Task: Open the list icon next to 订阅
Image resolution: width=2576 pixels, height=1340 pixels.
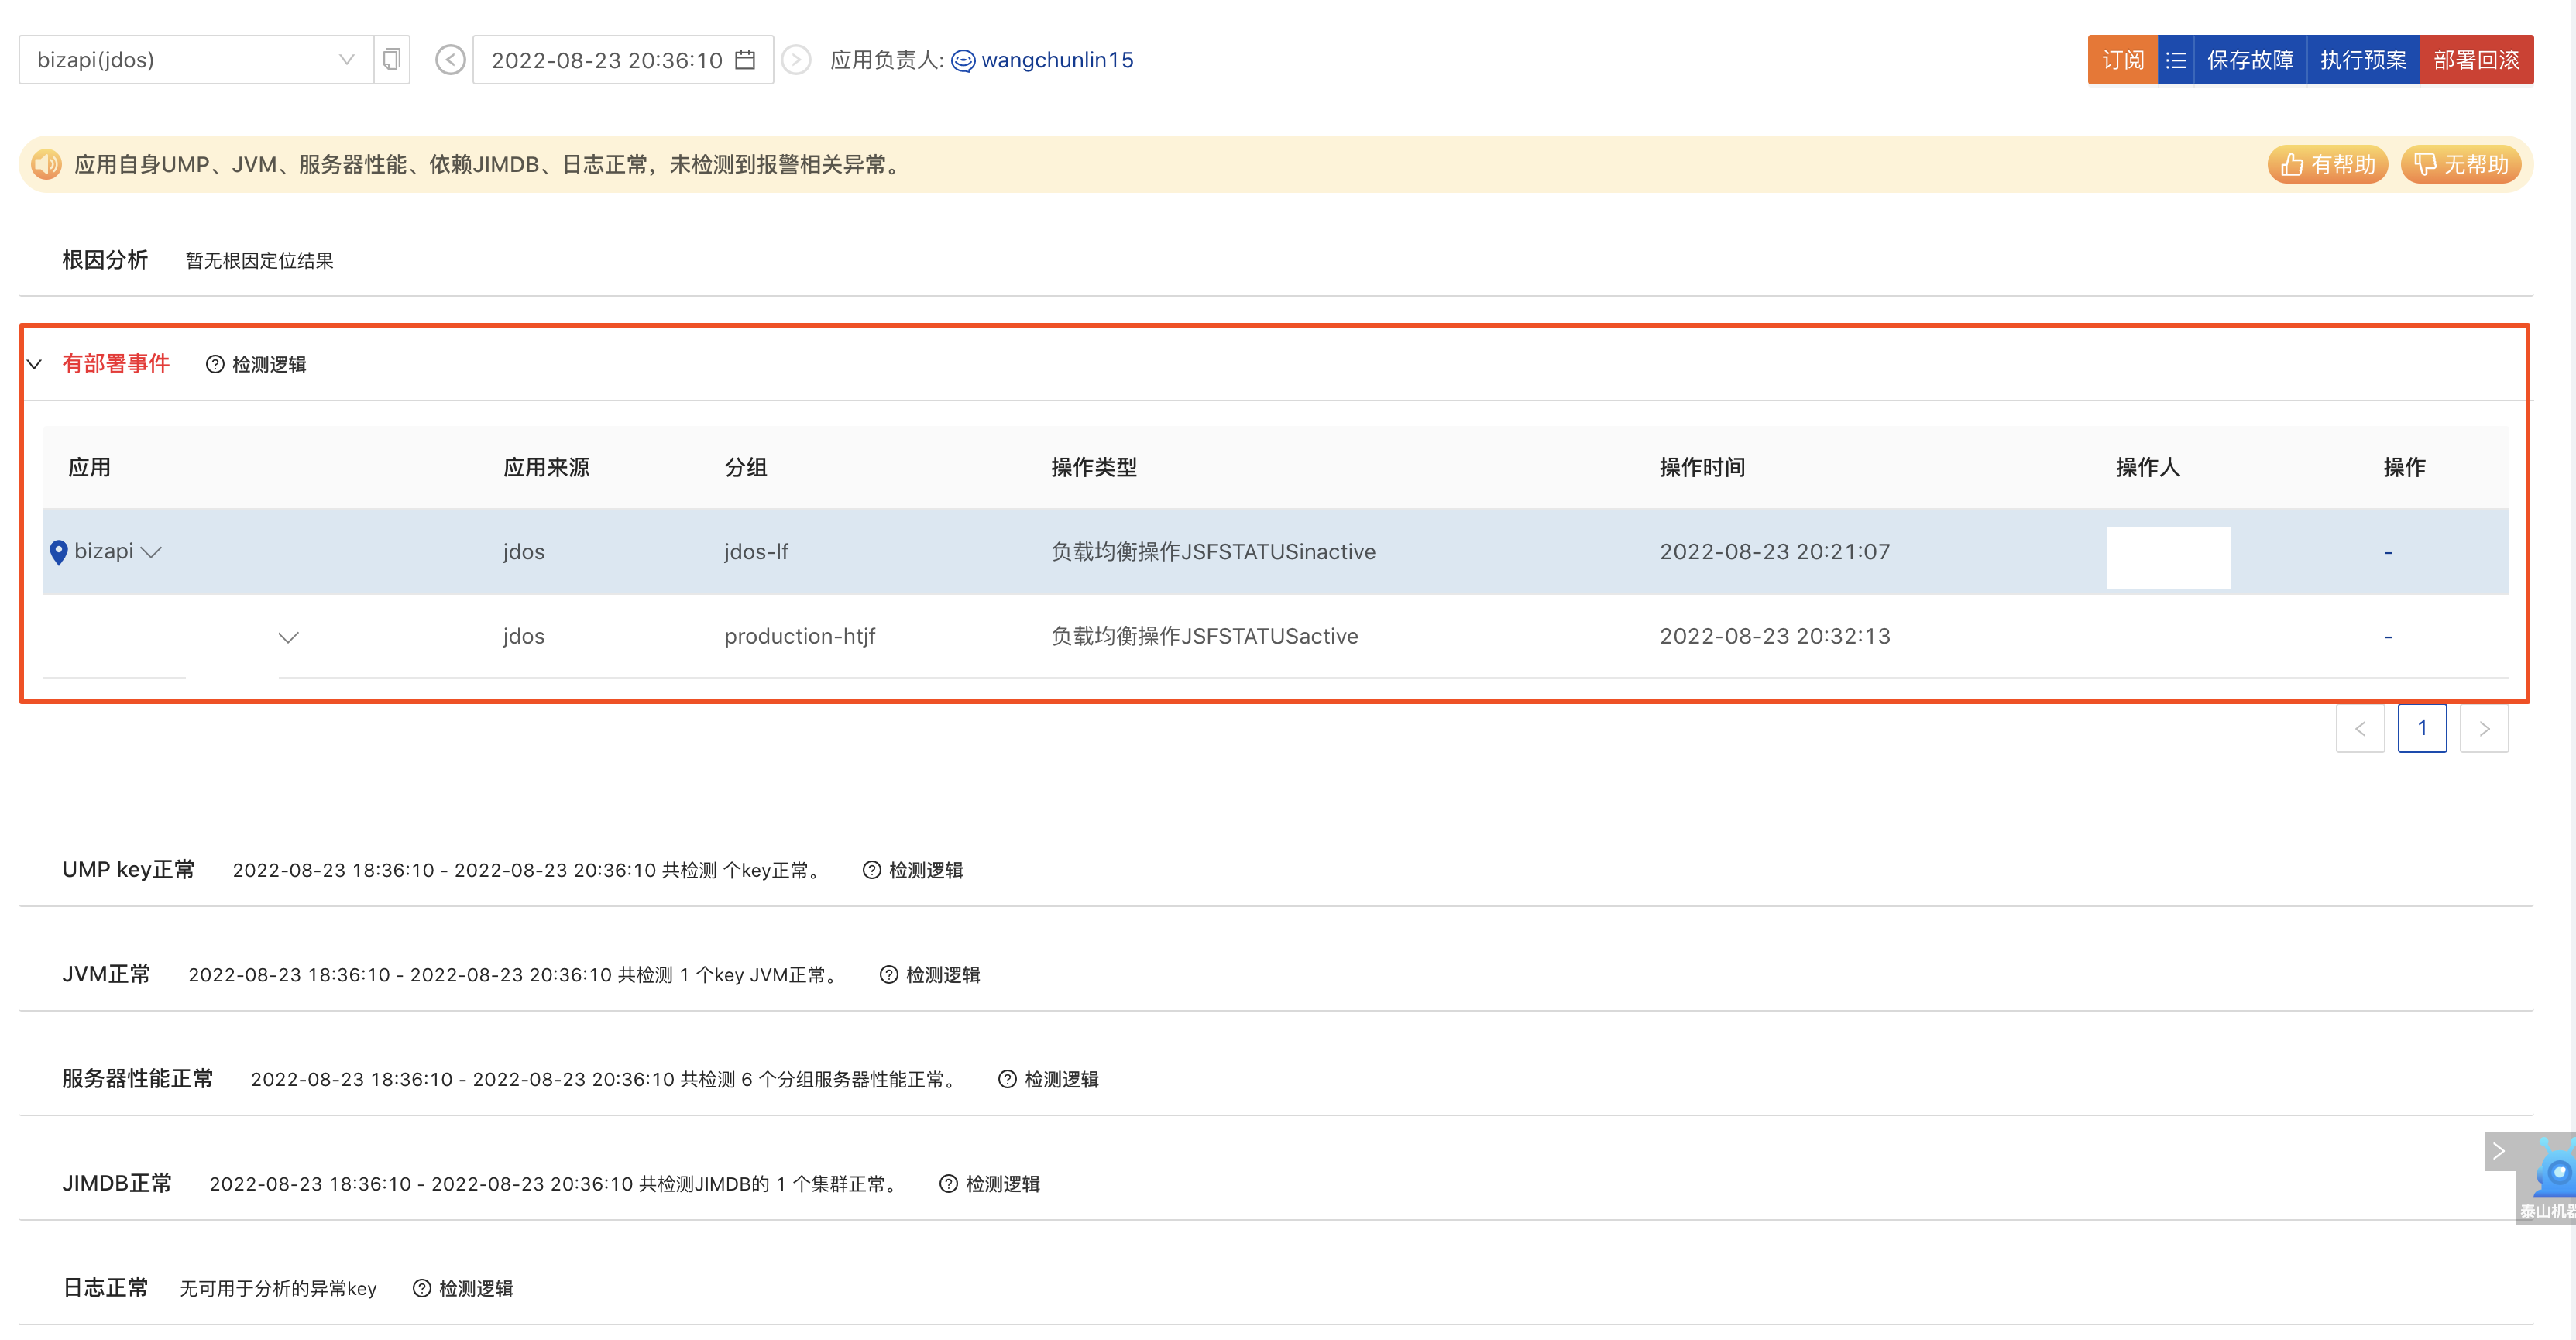Action: click(x=2176, y=60)
